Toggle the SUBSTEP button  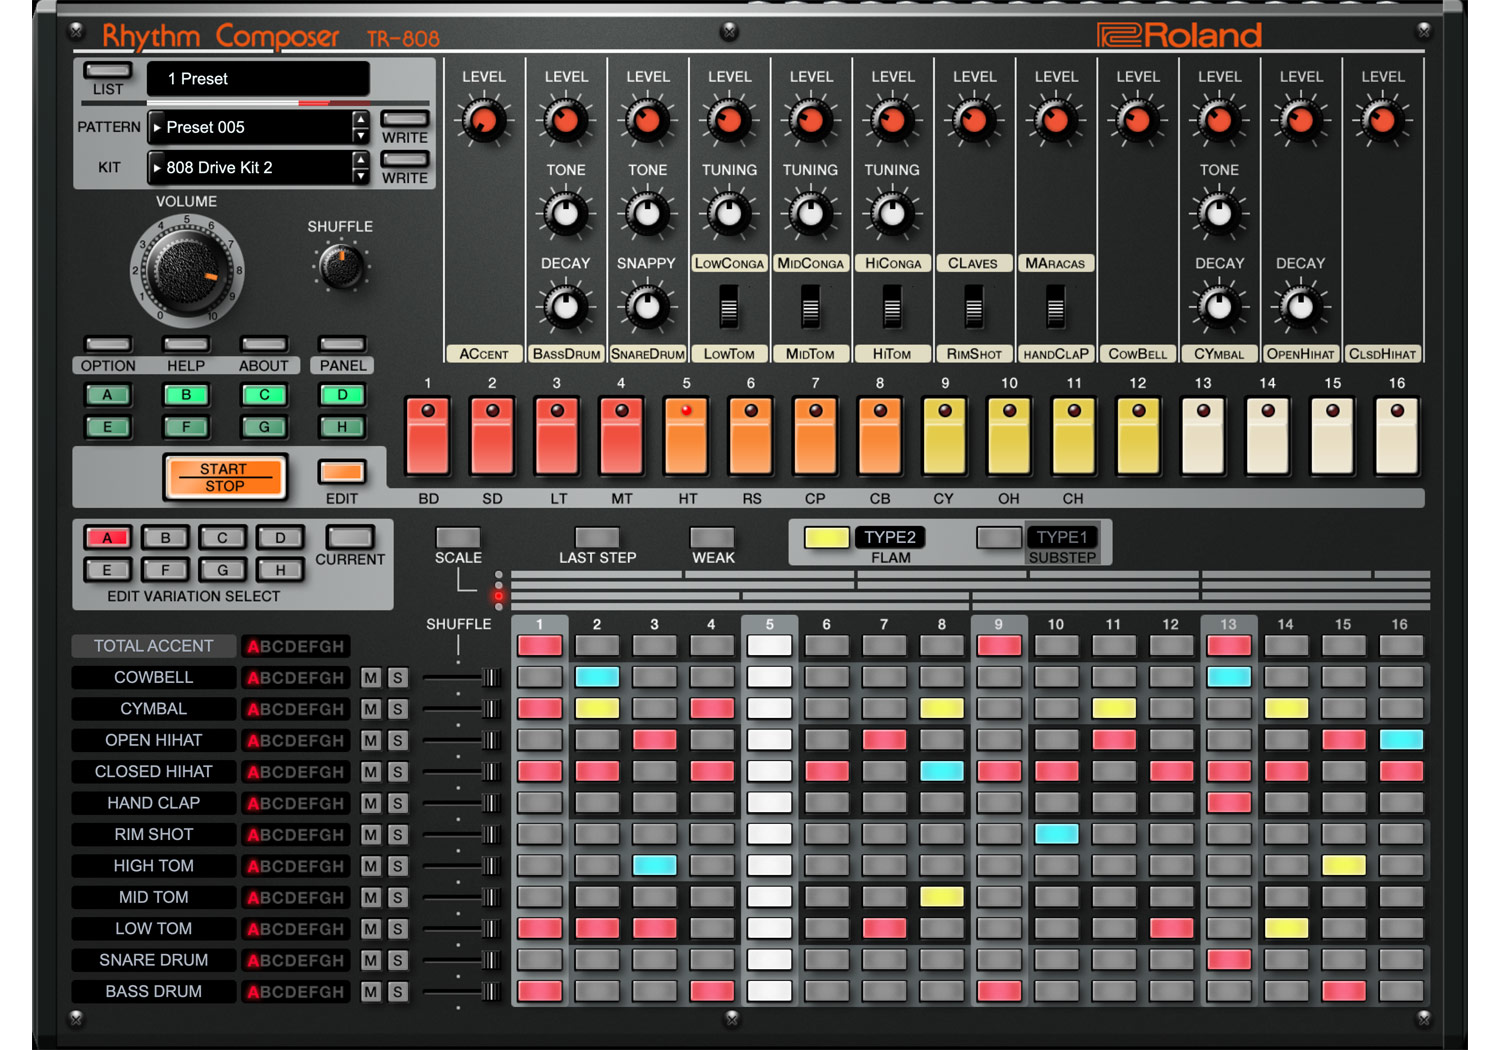(x=998, y=537)
